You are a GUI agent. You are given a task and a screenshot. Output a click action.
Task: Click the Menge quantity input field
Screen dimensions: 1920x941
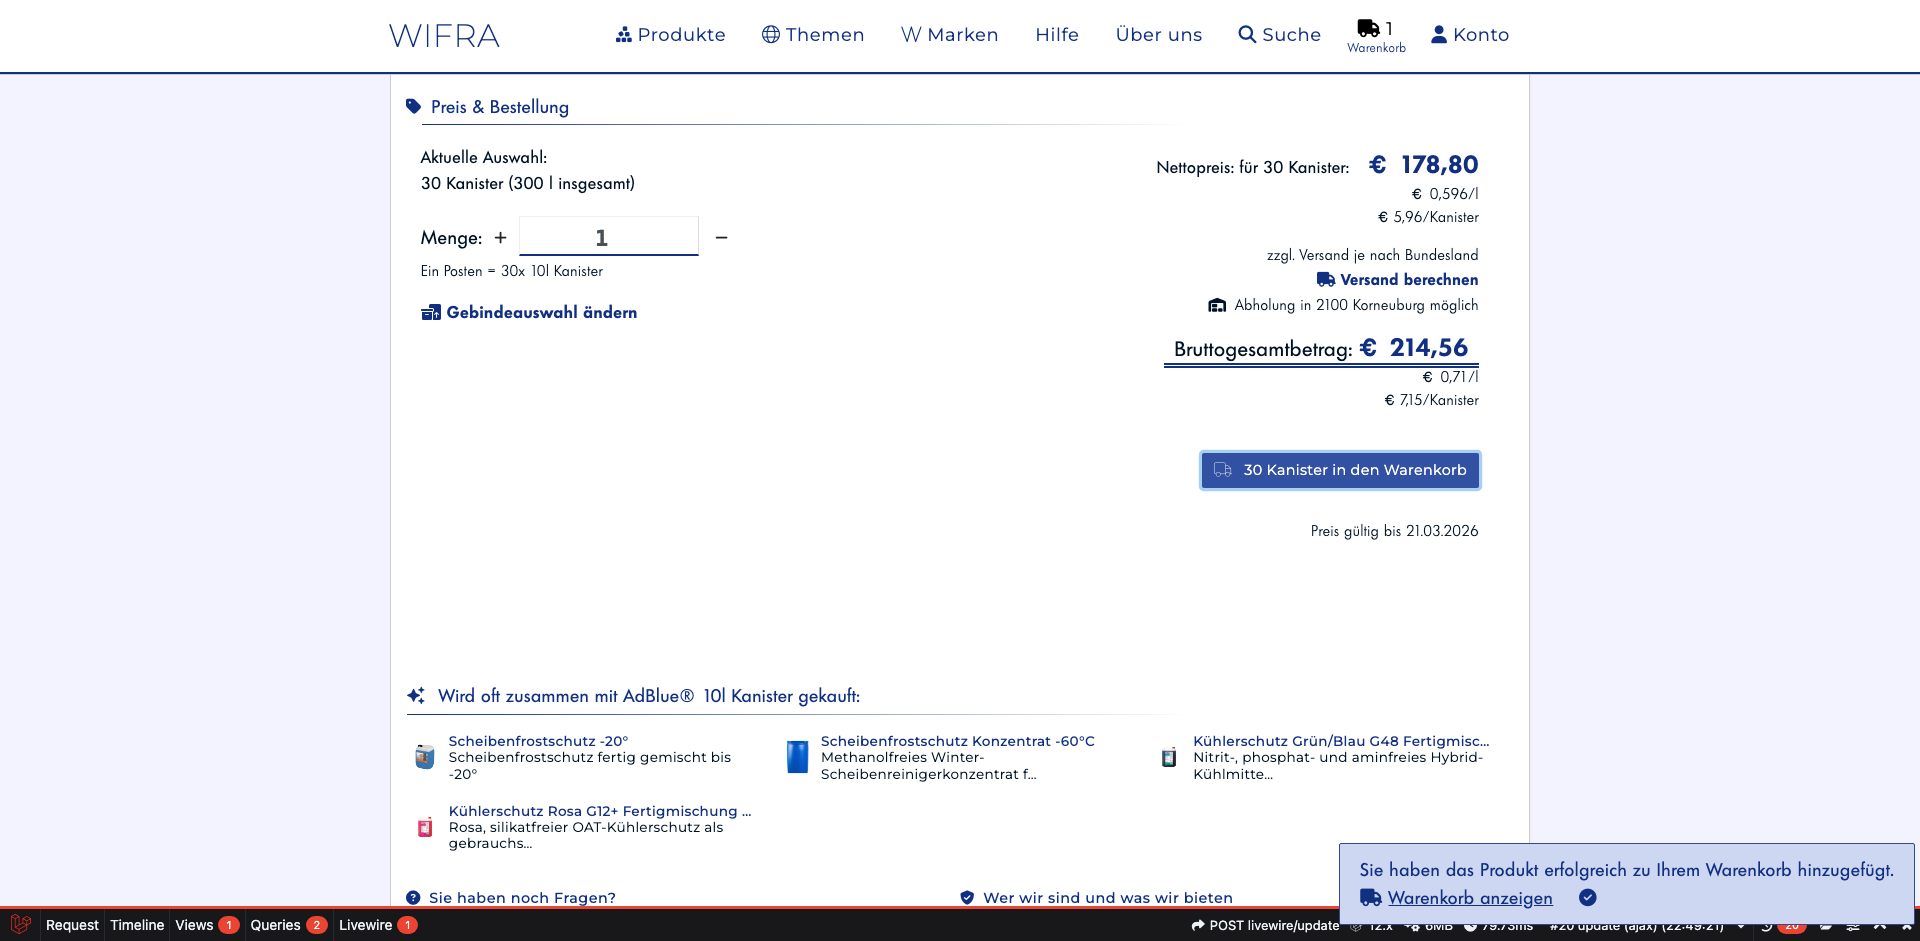tap(608, 238)
